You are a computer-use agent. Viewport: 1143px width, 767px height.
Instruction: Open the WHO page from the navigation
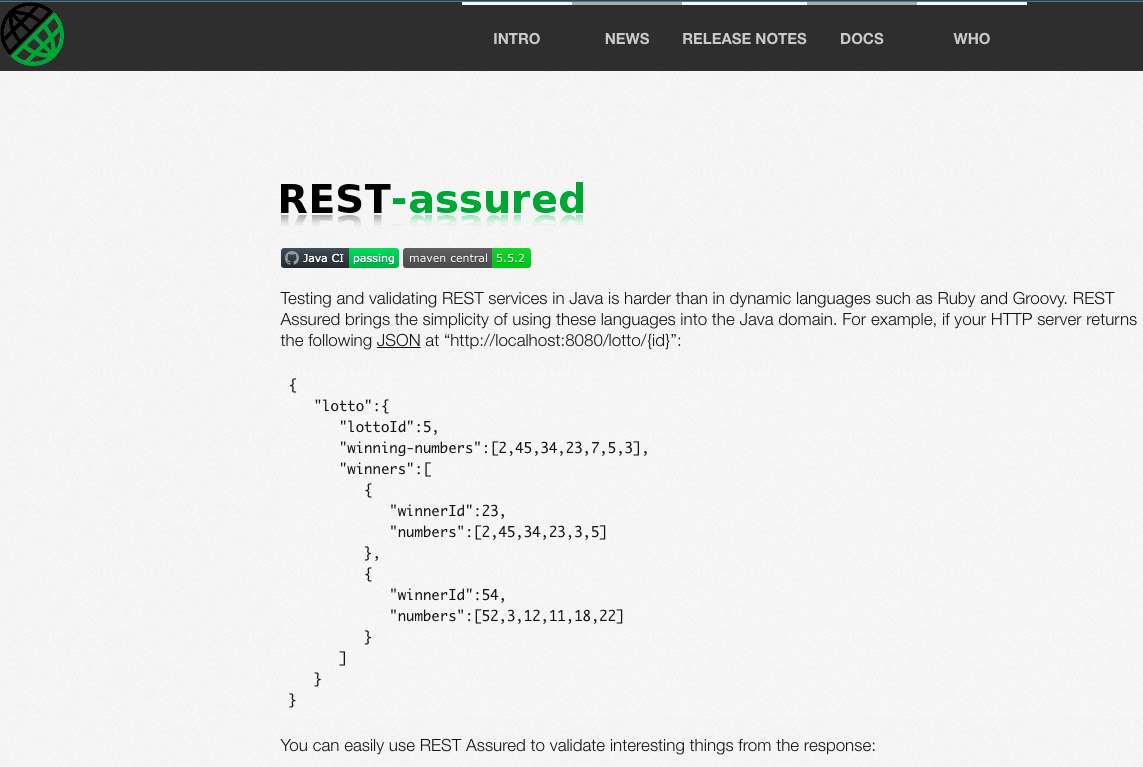point(971,39)
